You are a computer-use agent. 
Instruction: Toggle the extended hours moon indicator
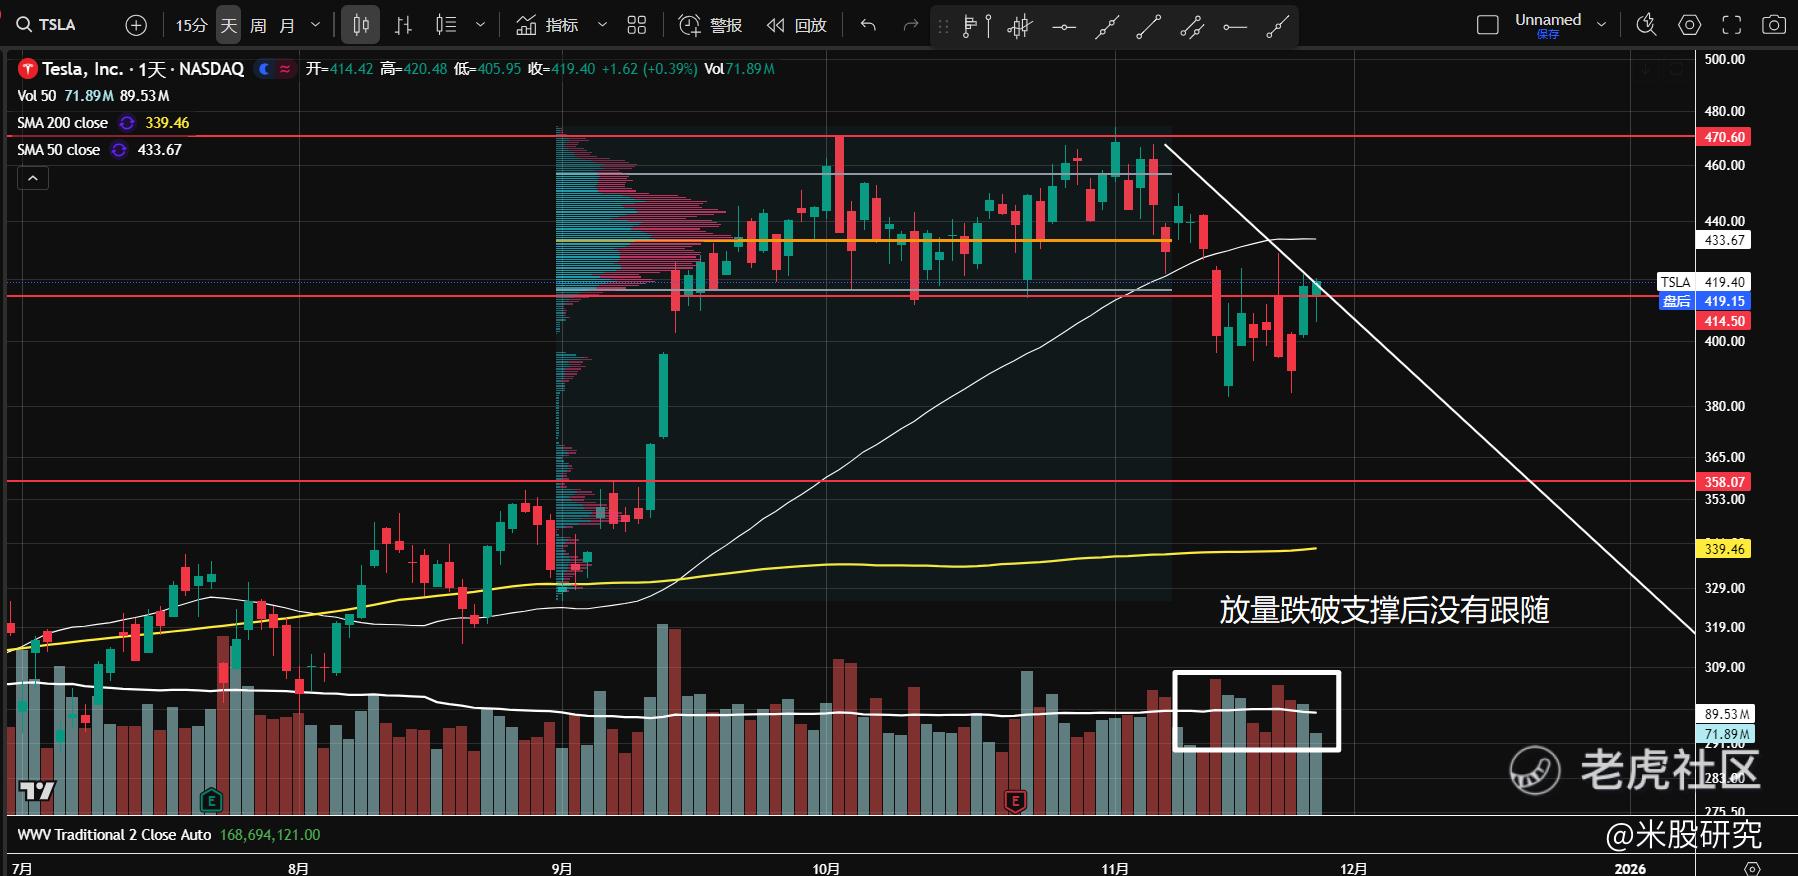pyautogui.click(x=264, y=69)
